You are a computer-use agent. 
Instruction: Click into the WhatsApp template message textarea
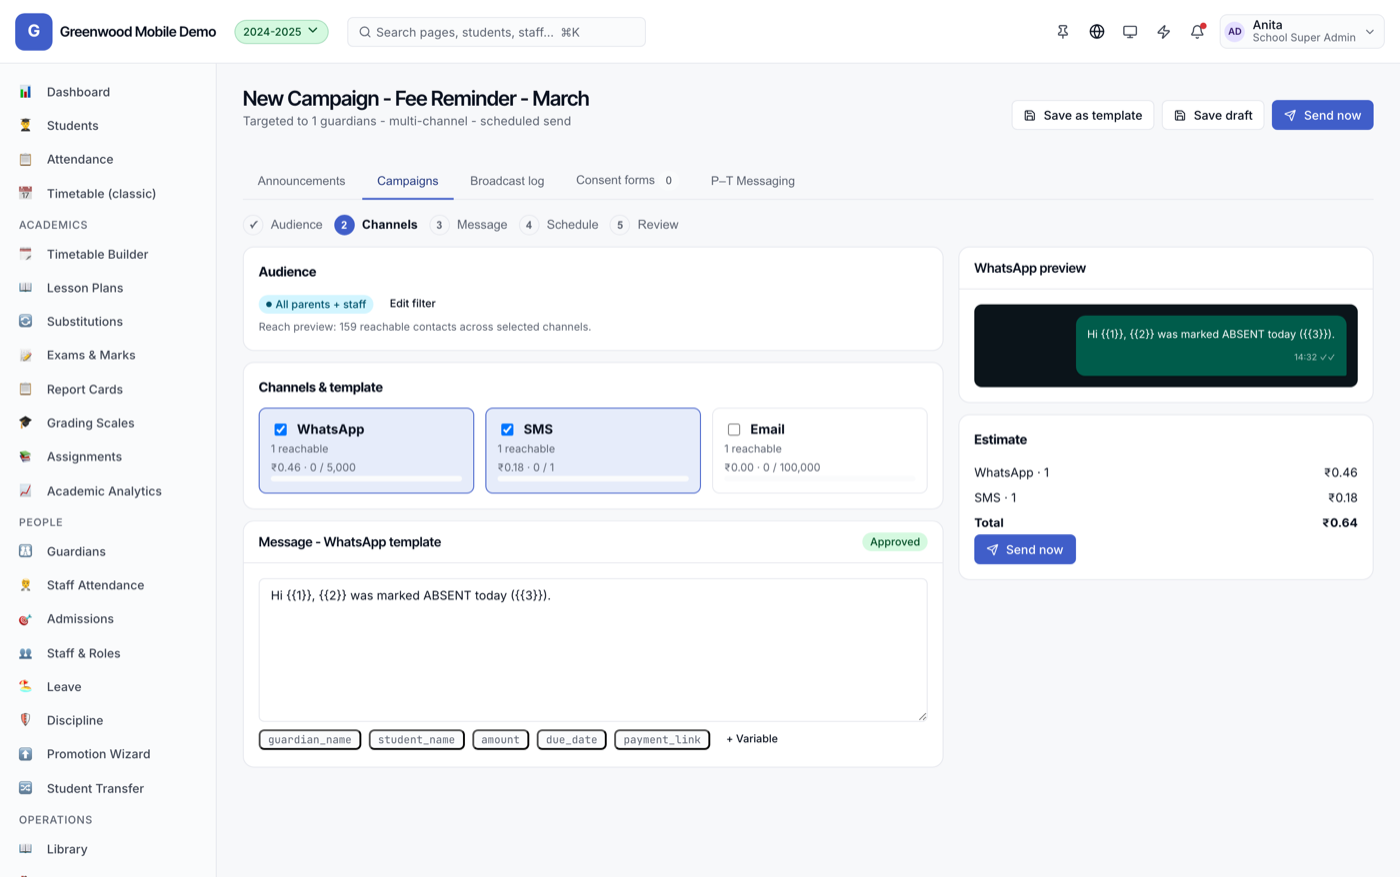pos(593,650)
